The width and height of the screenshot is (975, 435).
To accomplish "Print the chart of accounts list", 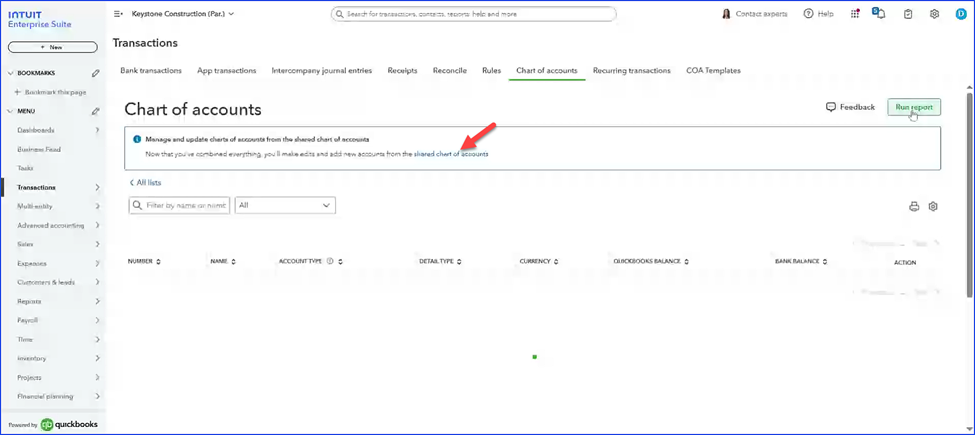I will click(x=914, y=207).
